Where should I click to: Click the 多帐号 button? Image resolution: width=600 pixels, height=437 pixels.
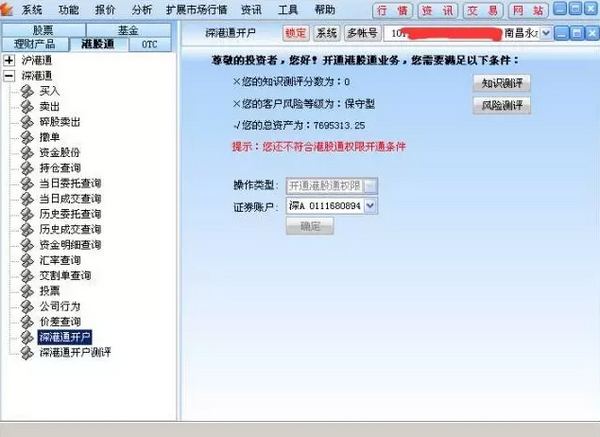(362, 33)
